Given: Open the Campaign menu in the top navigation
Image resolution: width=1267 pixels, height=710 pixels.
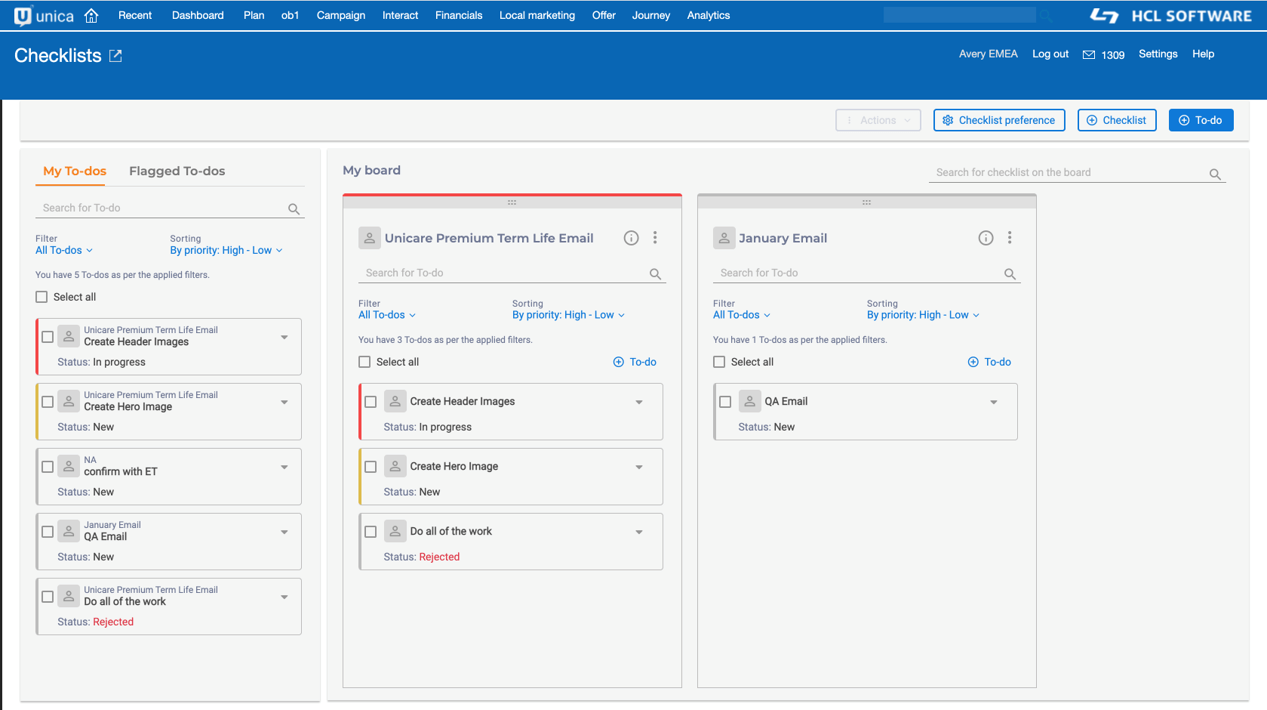Looking at the screenshot, I should click(340, 16).
